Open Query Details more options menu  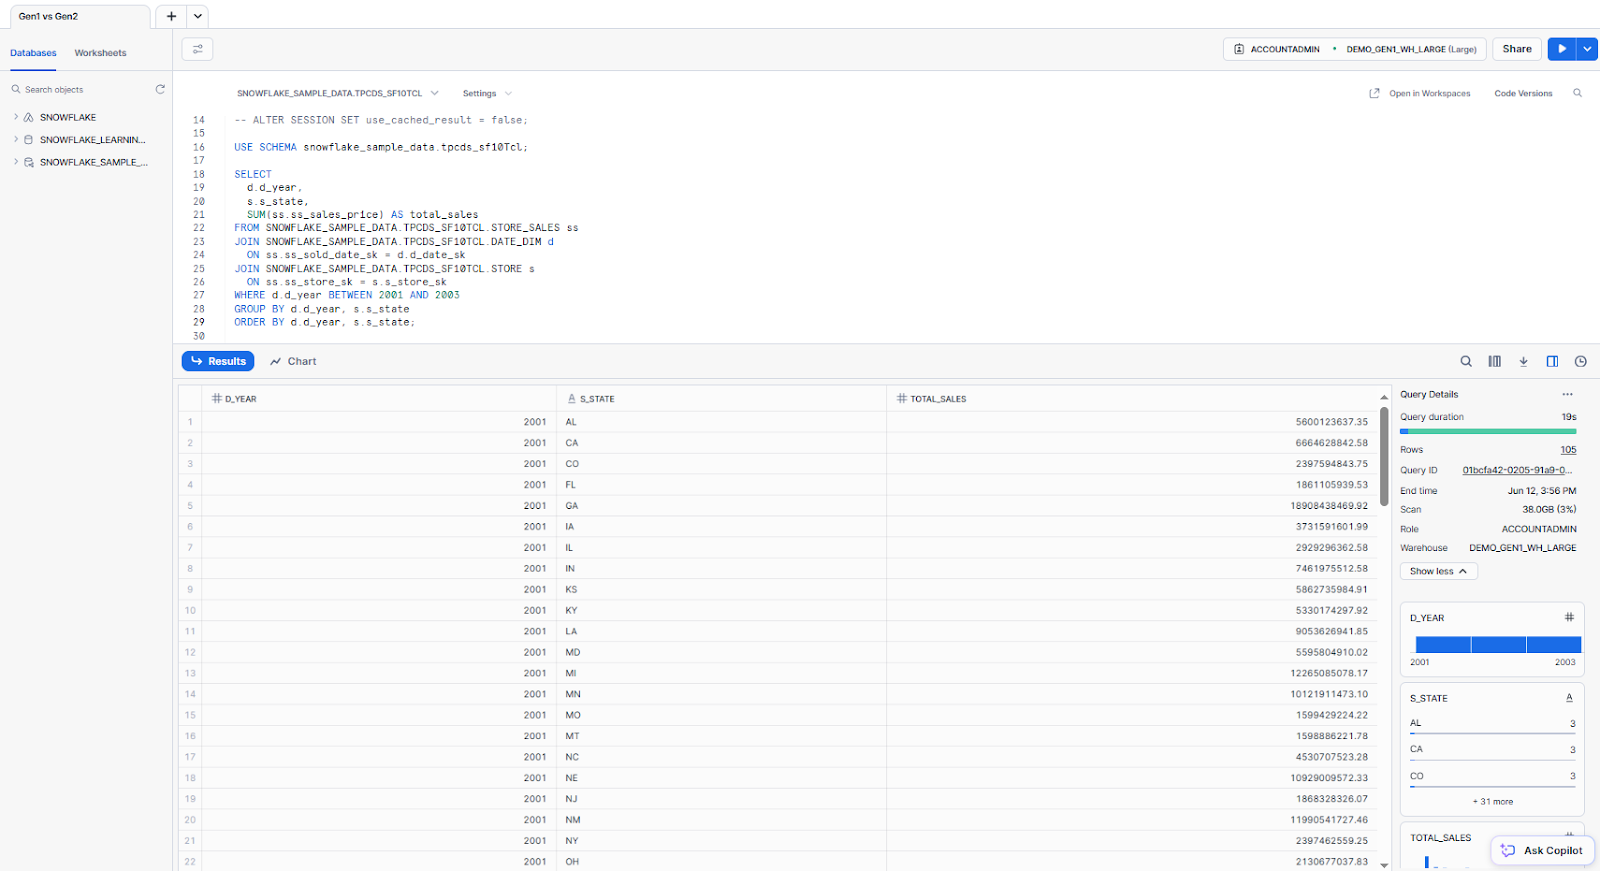coord(1567,395)
